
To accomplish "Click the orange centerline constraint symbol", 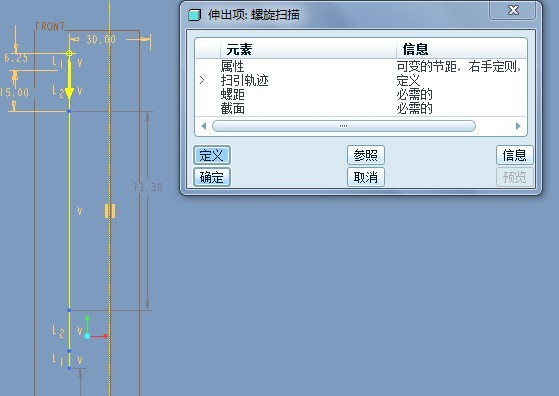I will click(110, 211).
